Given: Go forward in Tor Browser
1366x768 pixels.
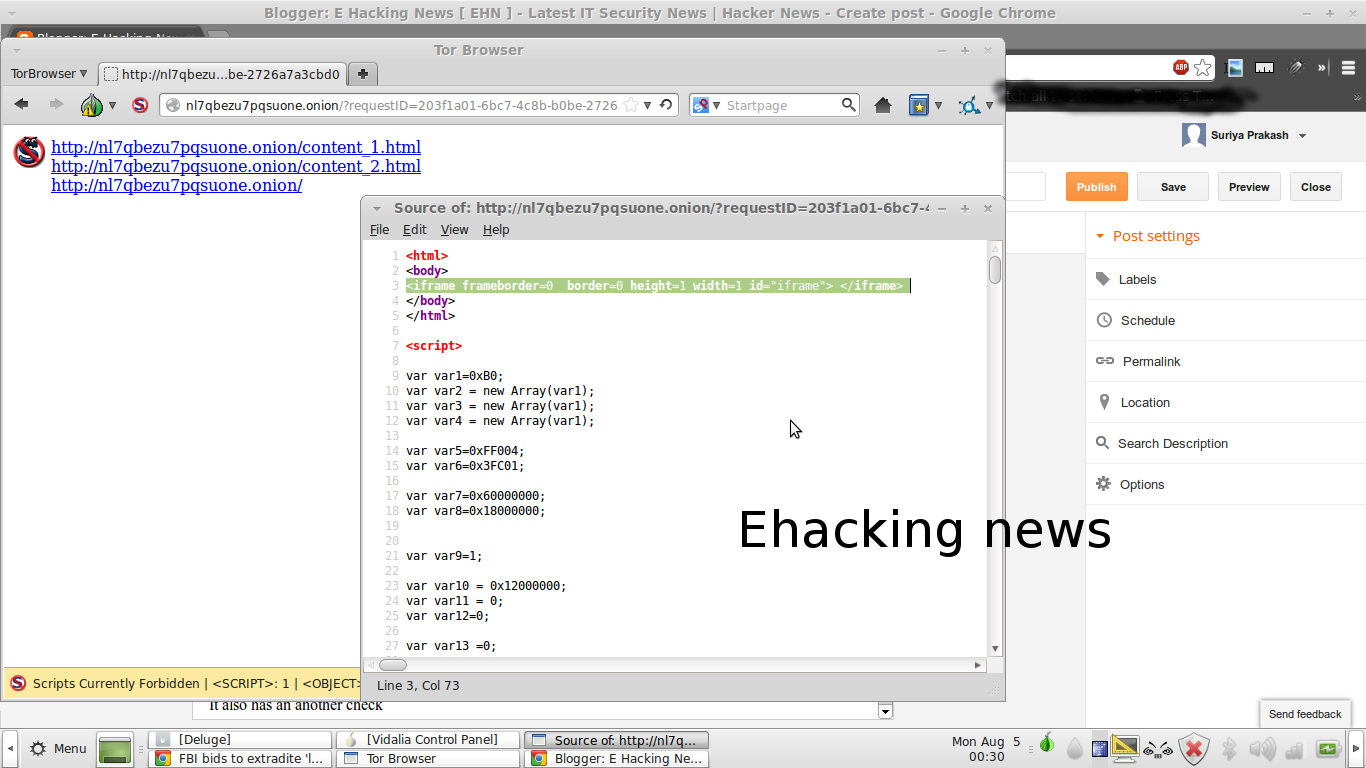Looking at the screenshot, I should [x=56, y=105].
